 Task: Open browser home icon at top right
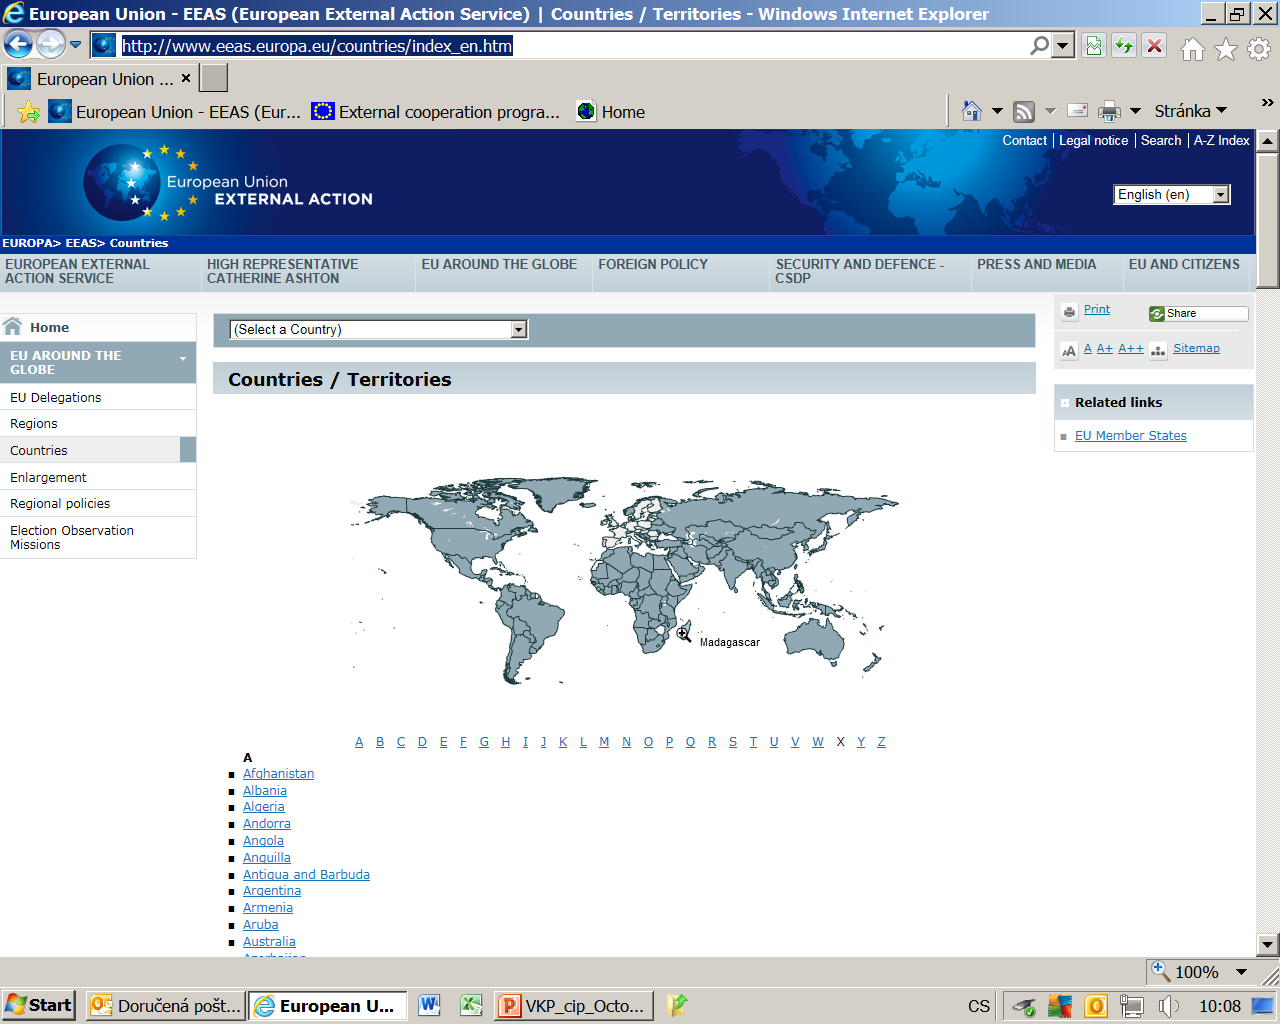(x=1192, y=49)
